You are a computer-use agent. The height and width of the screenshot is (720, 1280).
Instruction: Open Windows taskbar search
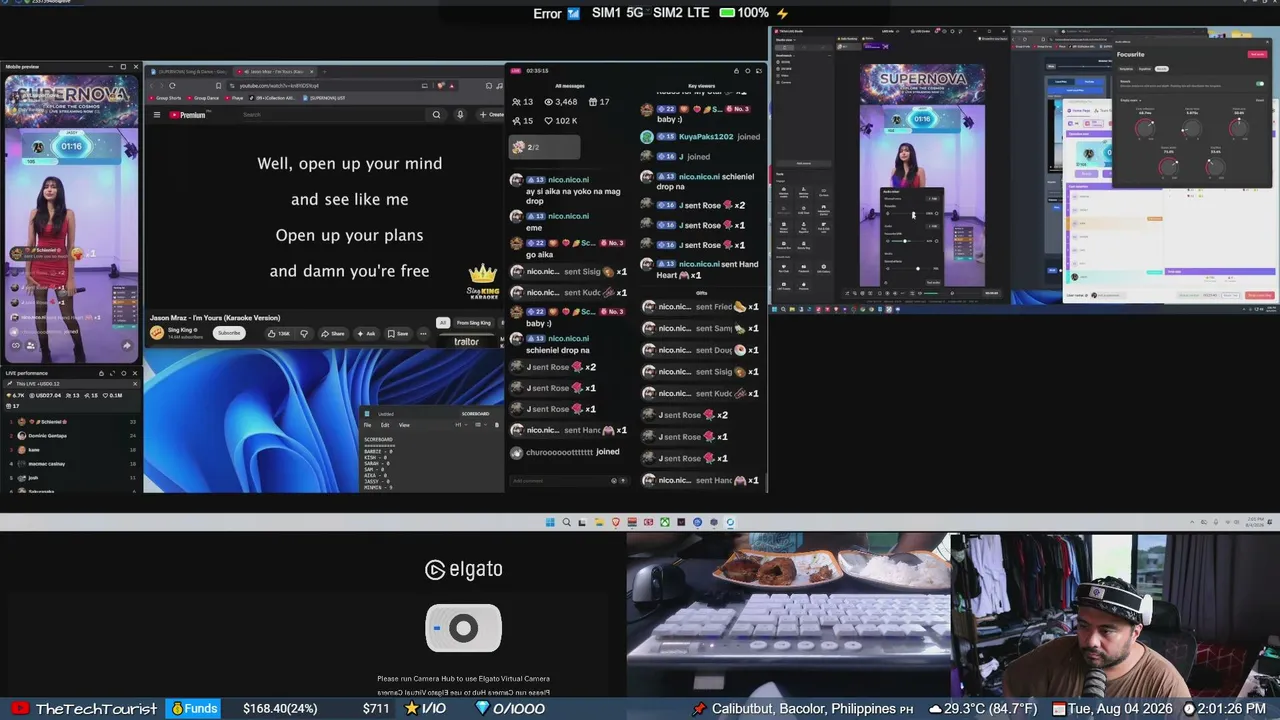click(x=566, y=522)
